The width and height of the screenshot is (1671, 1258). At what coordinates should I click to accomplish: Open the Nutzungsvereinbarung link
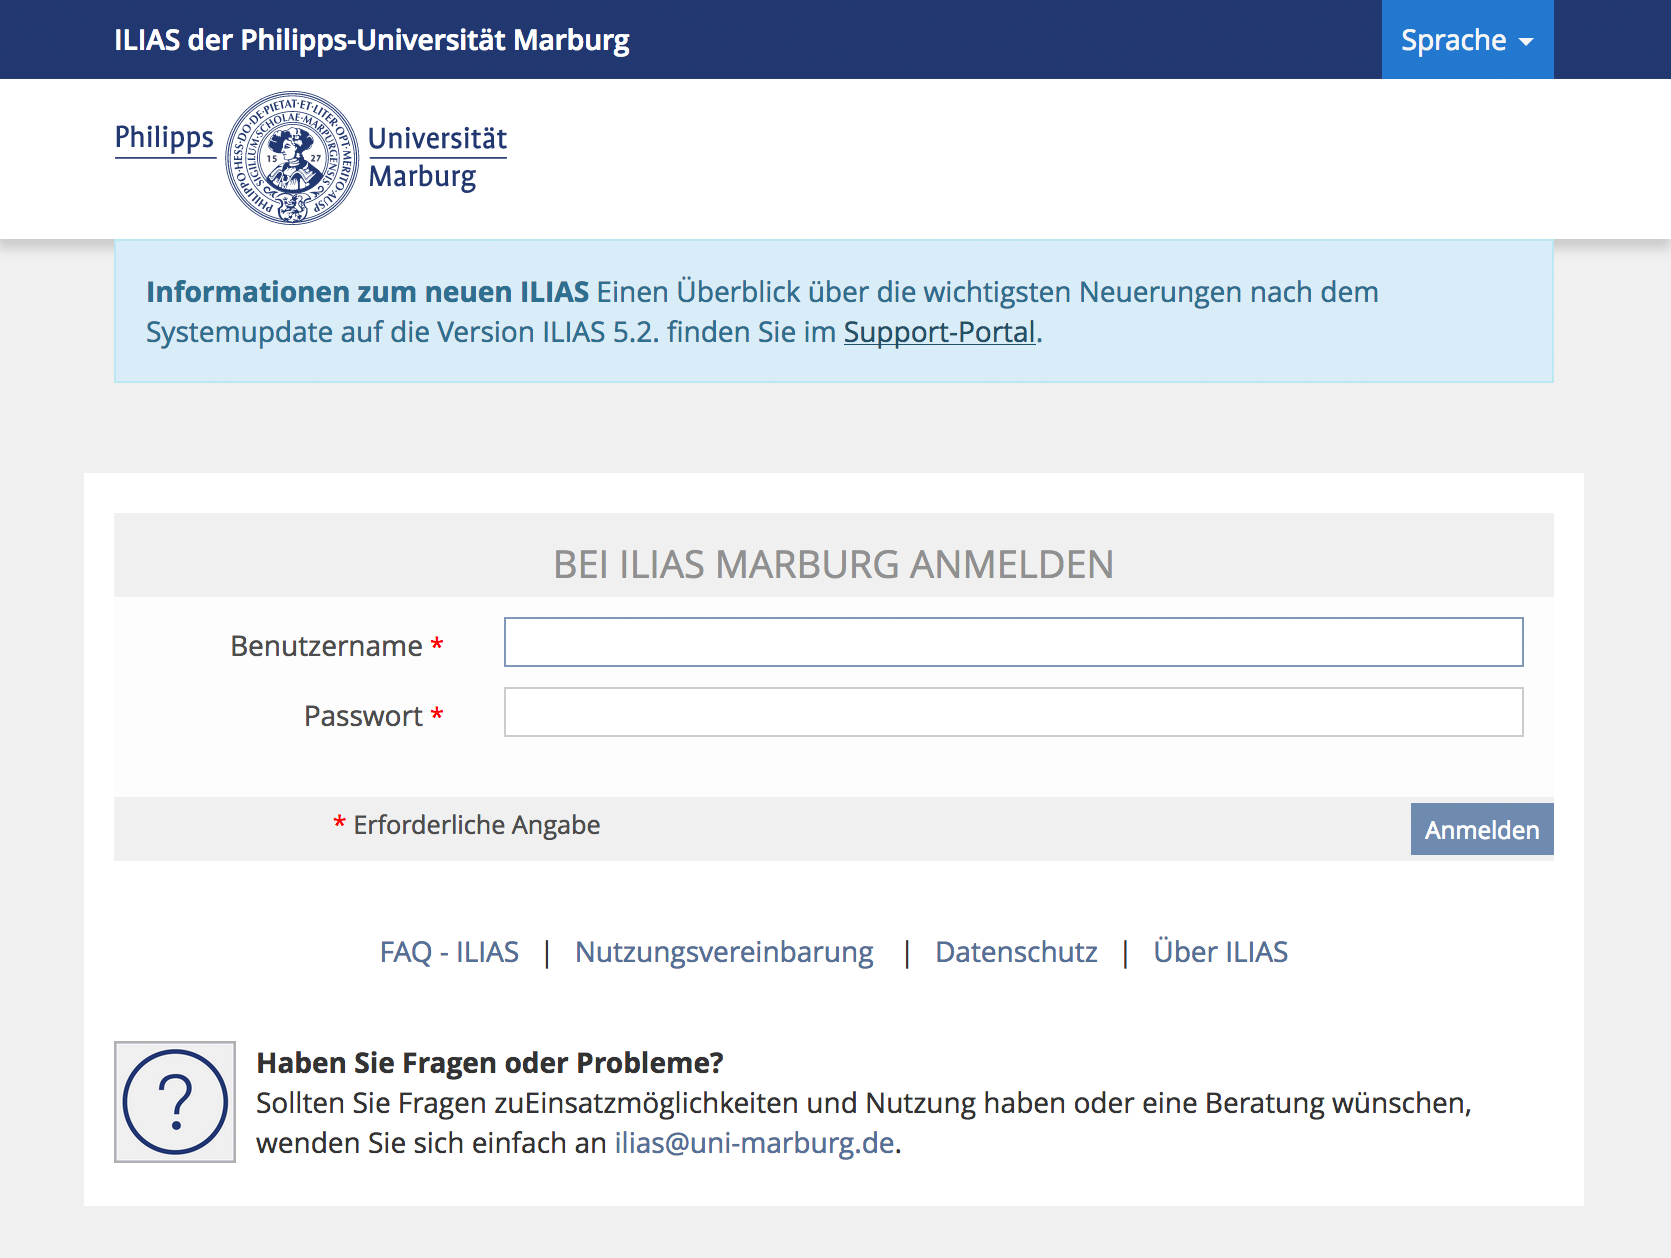724,952
